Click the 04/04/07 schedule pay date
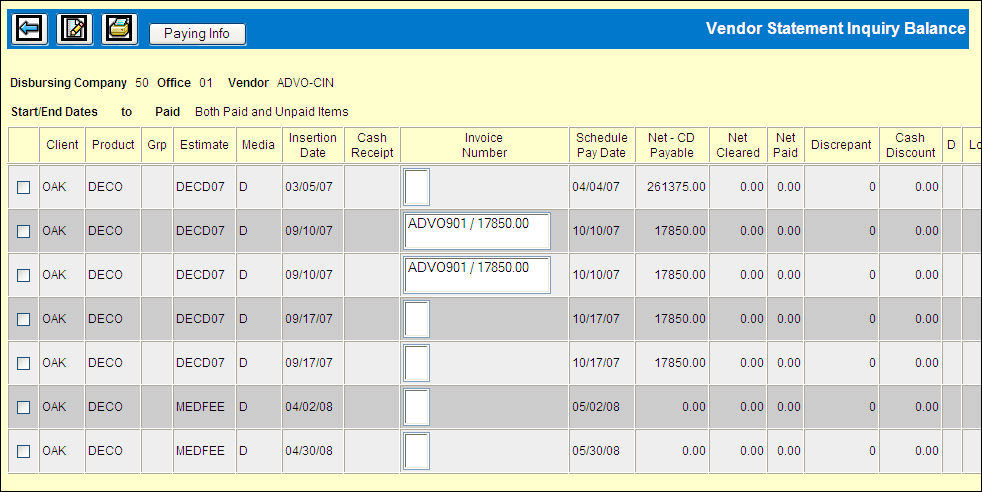982x492 pixels. (x=596, y=187)
